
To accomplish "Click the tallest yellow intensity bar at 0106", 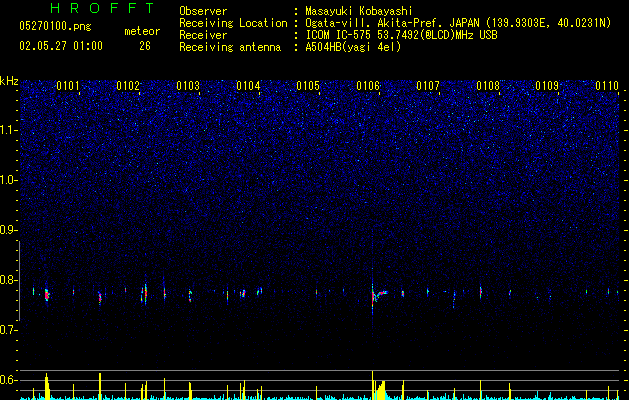I will 373,385.
